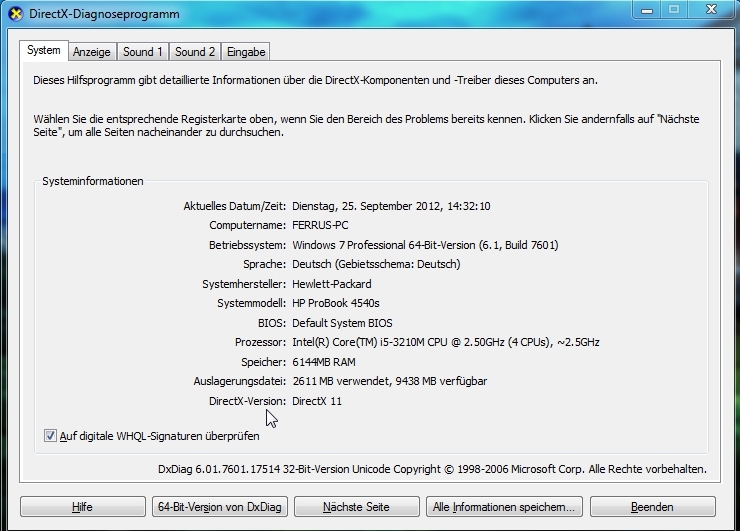The height and width of the screenshot is (531, 740).
Task: Click the Hewlett-Packard manufacturer value
Action: (x=332, y=284)
